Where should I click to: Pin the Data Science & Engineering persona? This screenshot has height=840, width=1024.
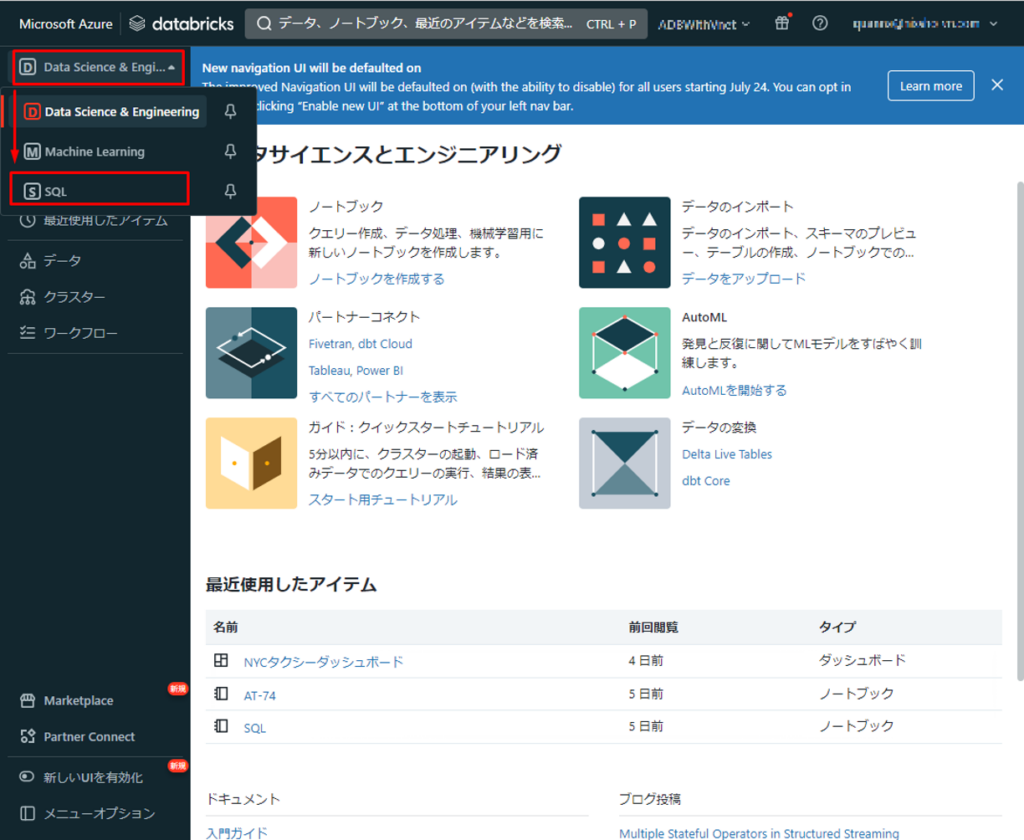[231, 112]
